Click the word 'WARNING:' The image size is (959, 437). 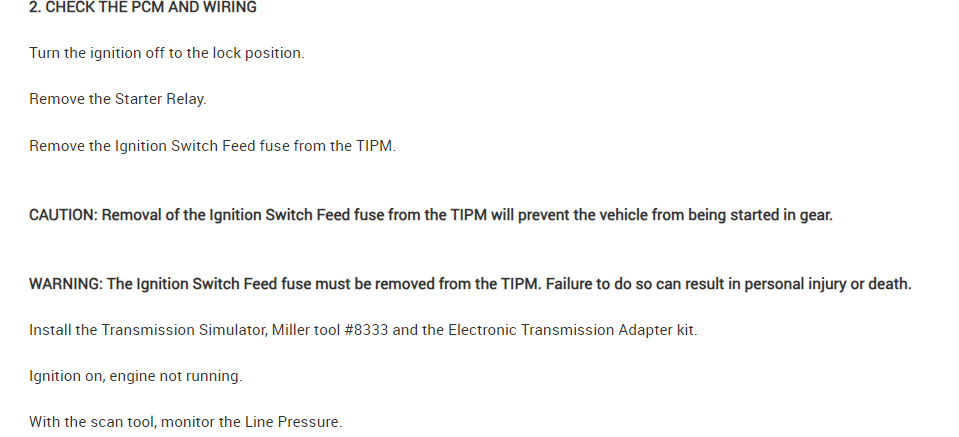coord(66,284)
